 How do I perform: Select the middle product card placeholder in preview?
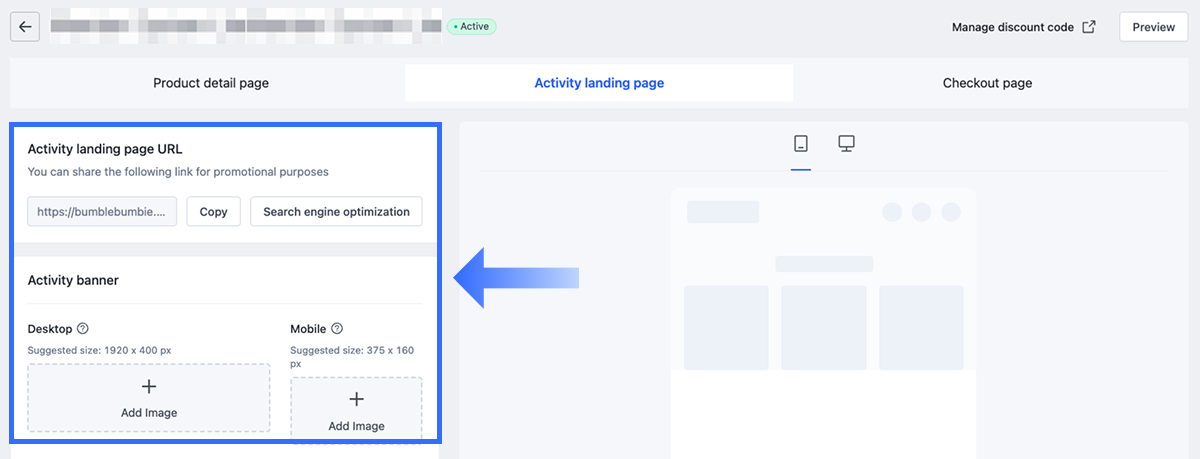point(823,327)
